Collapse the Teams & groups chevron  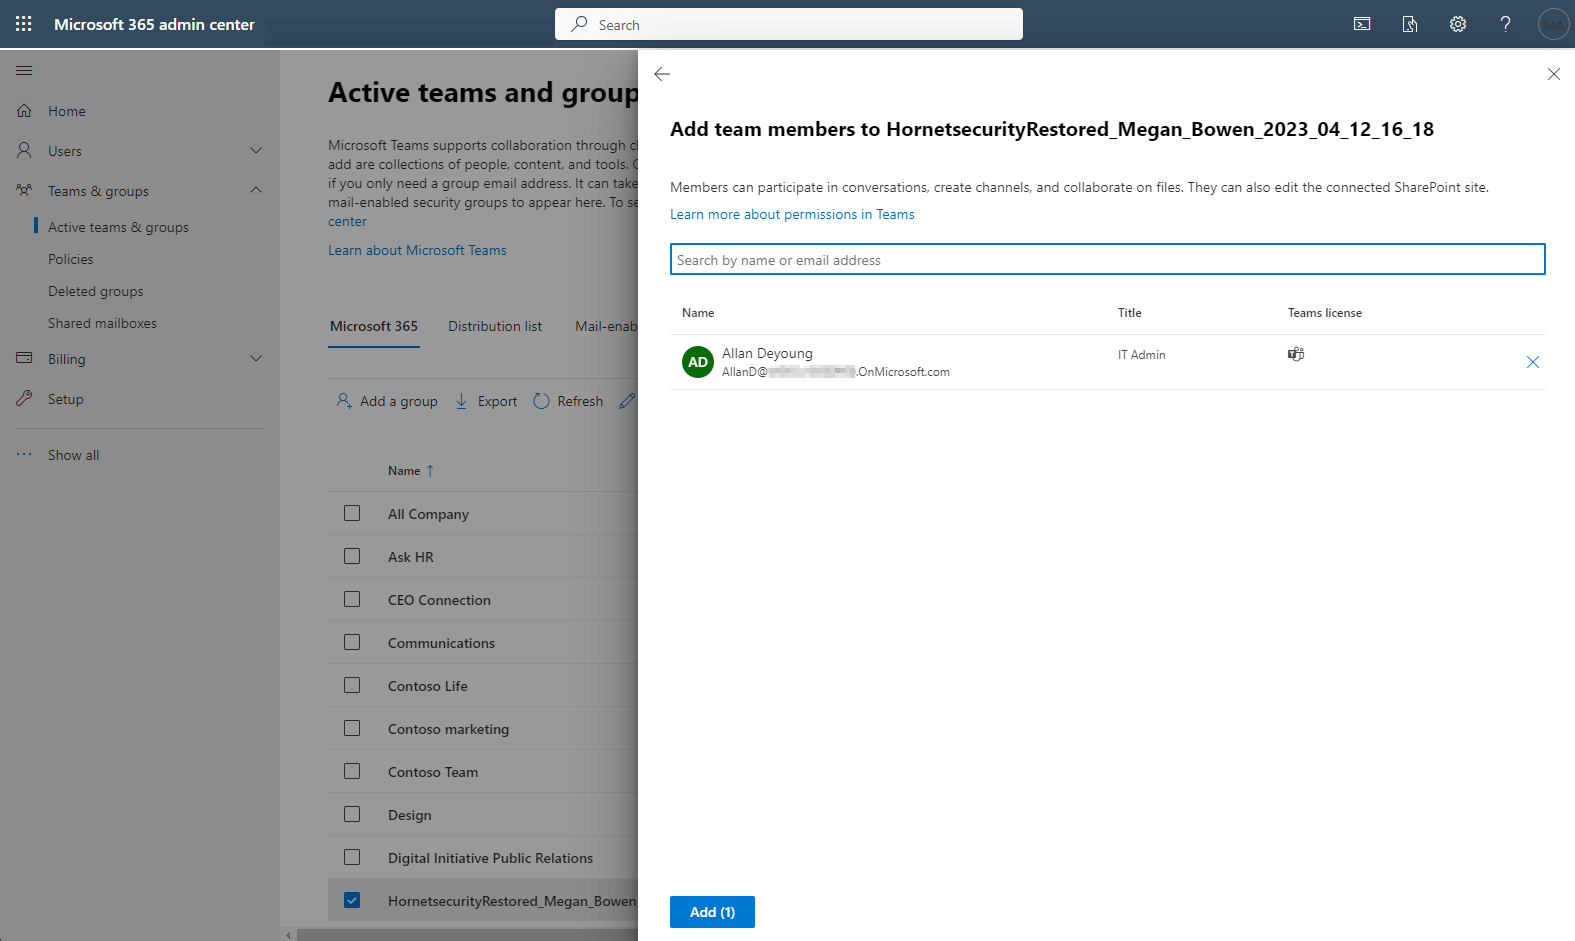pyautogui.click(x=256, y=190)
